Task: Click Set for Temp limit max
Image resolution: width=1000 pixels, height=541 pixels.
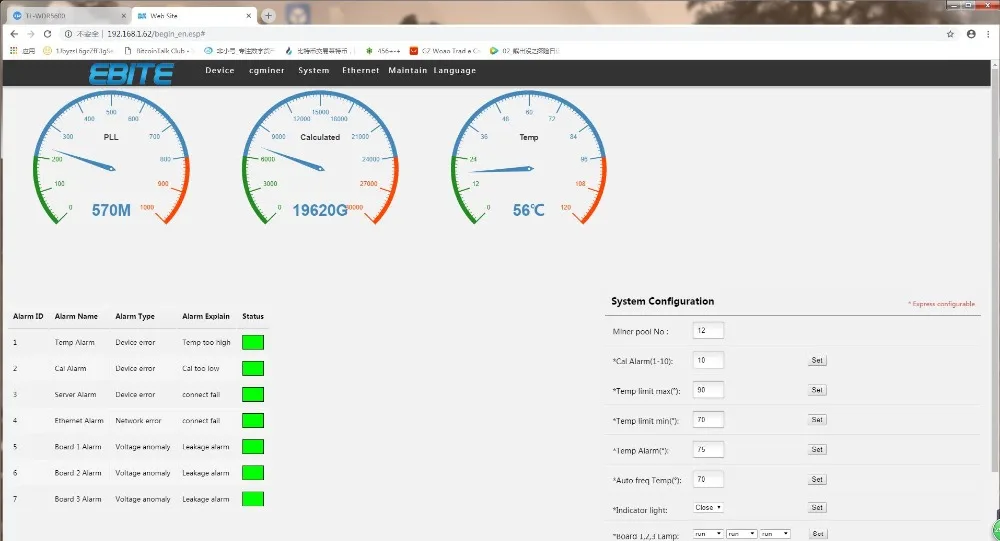Action: (x=817, y=390)
